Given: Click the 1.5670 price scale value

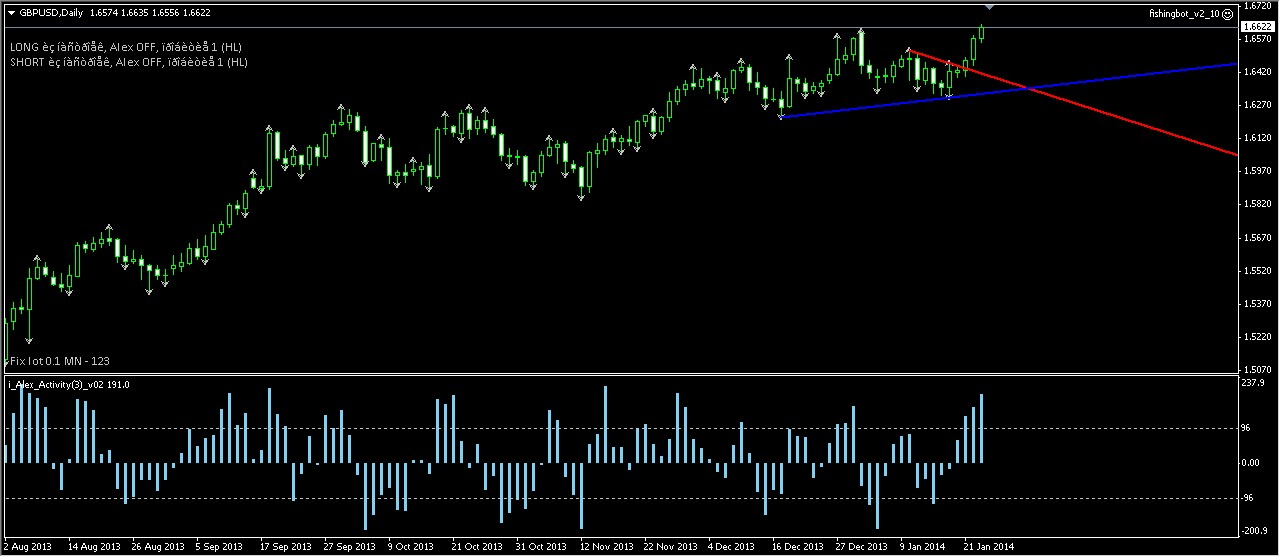Looking at the screenshot, I should 1256,238.
